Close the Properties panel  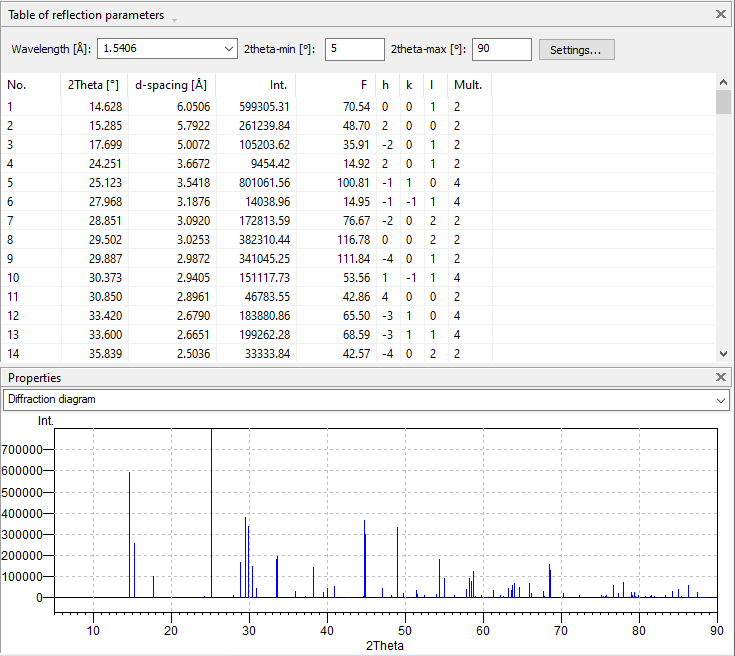721,378
